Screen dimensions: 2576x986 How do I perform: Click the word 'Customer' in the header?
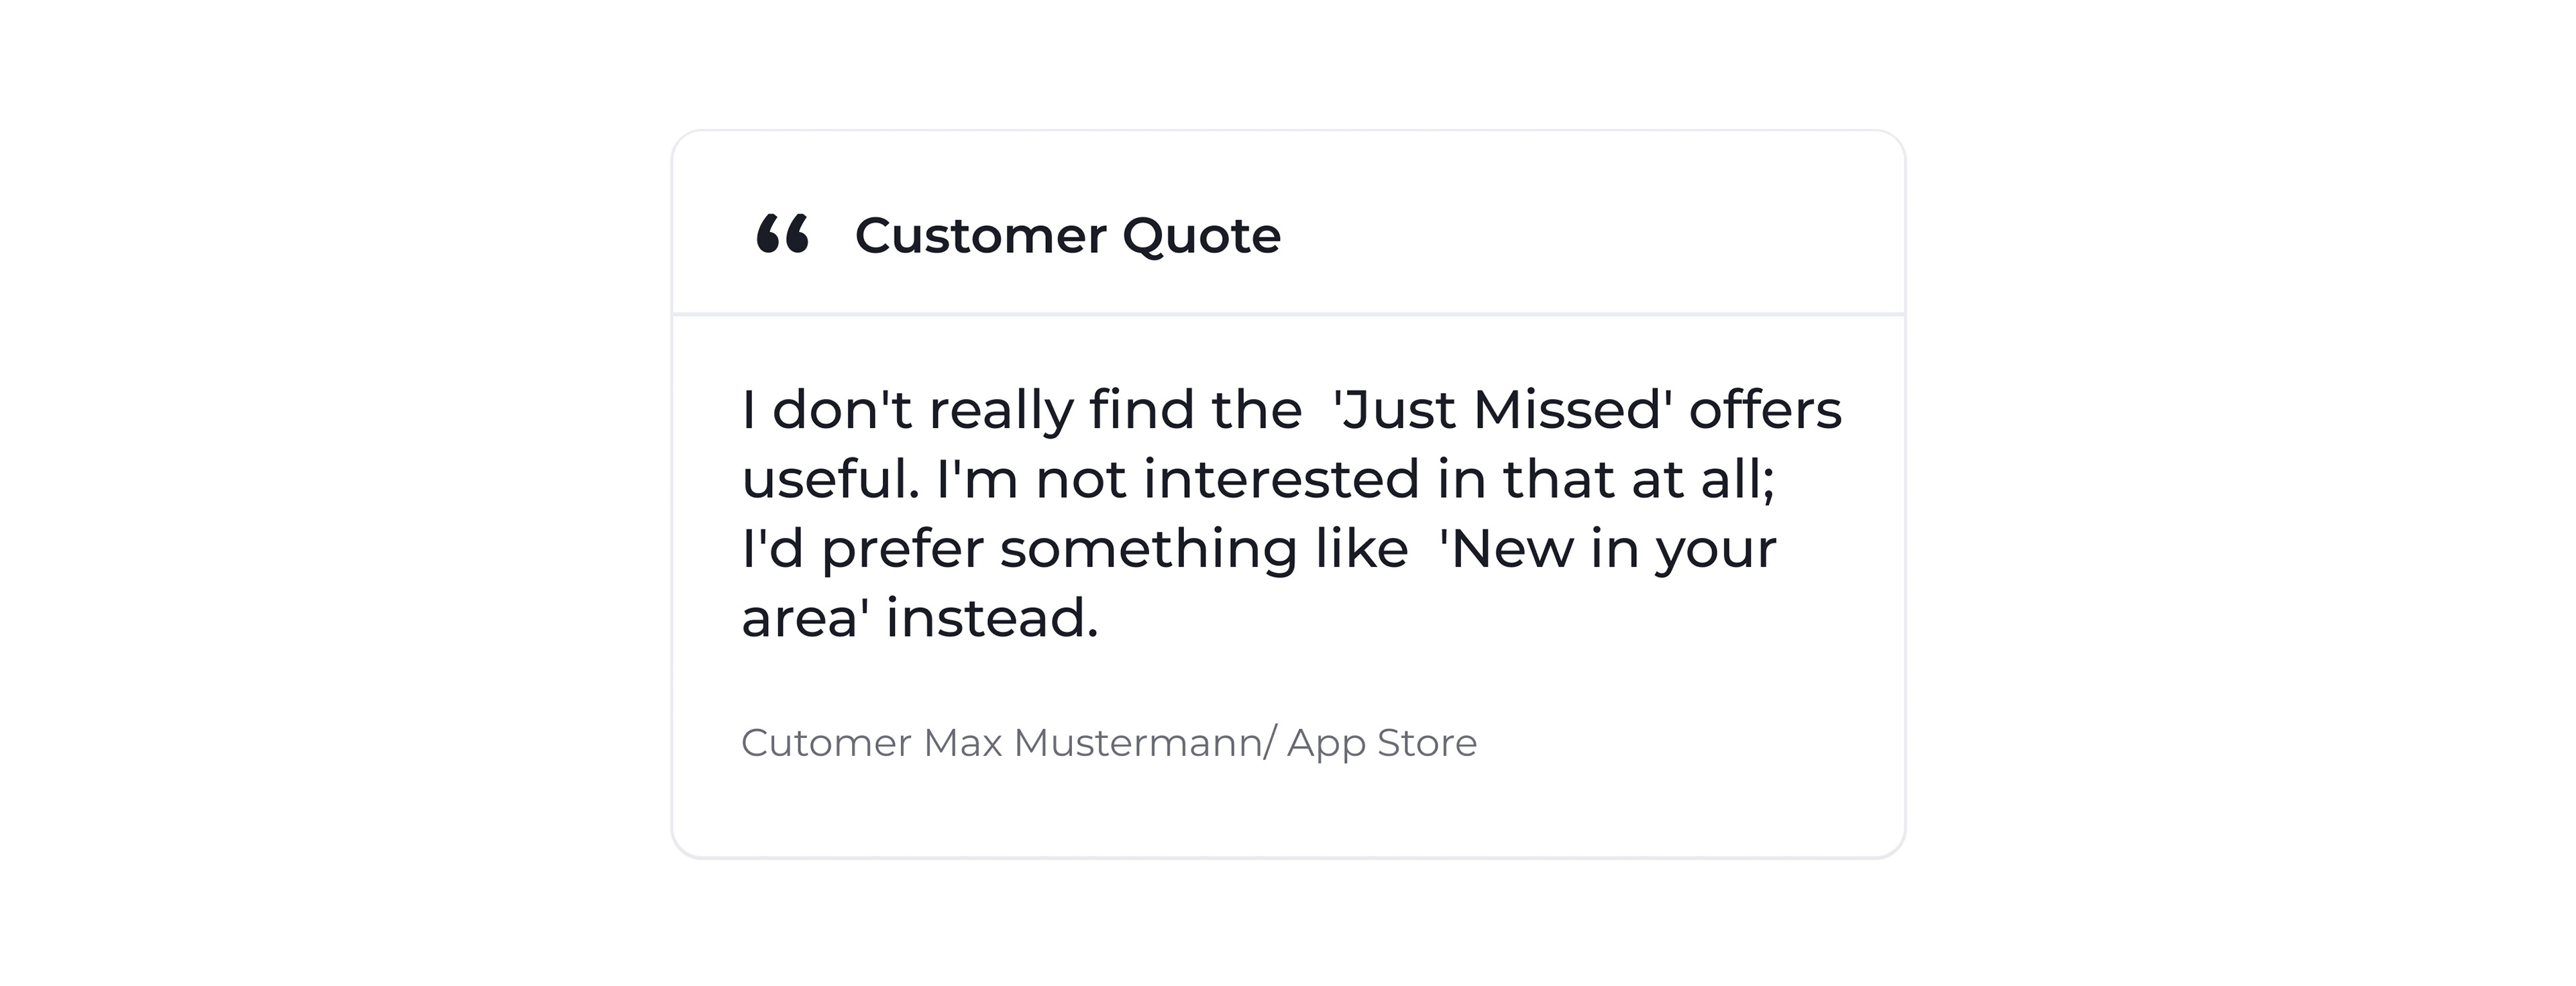pyautogui.click(x=981, y=236)
